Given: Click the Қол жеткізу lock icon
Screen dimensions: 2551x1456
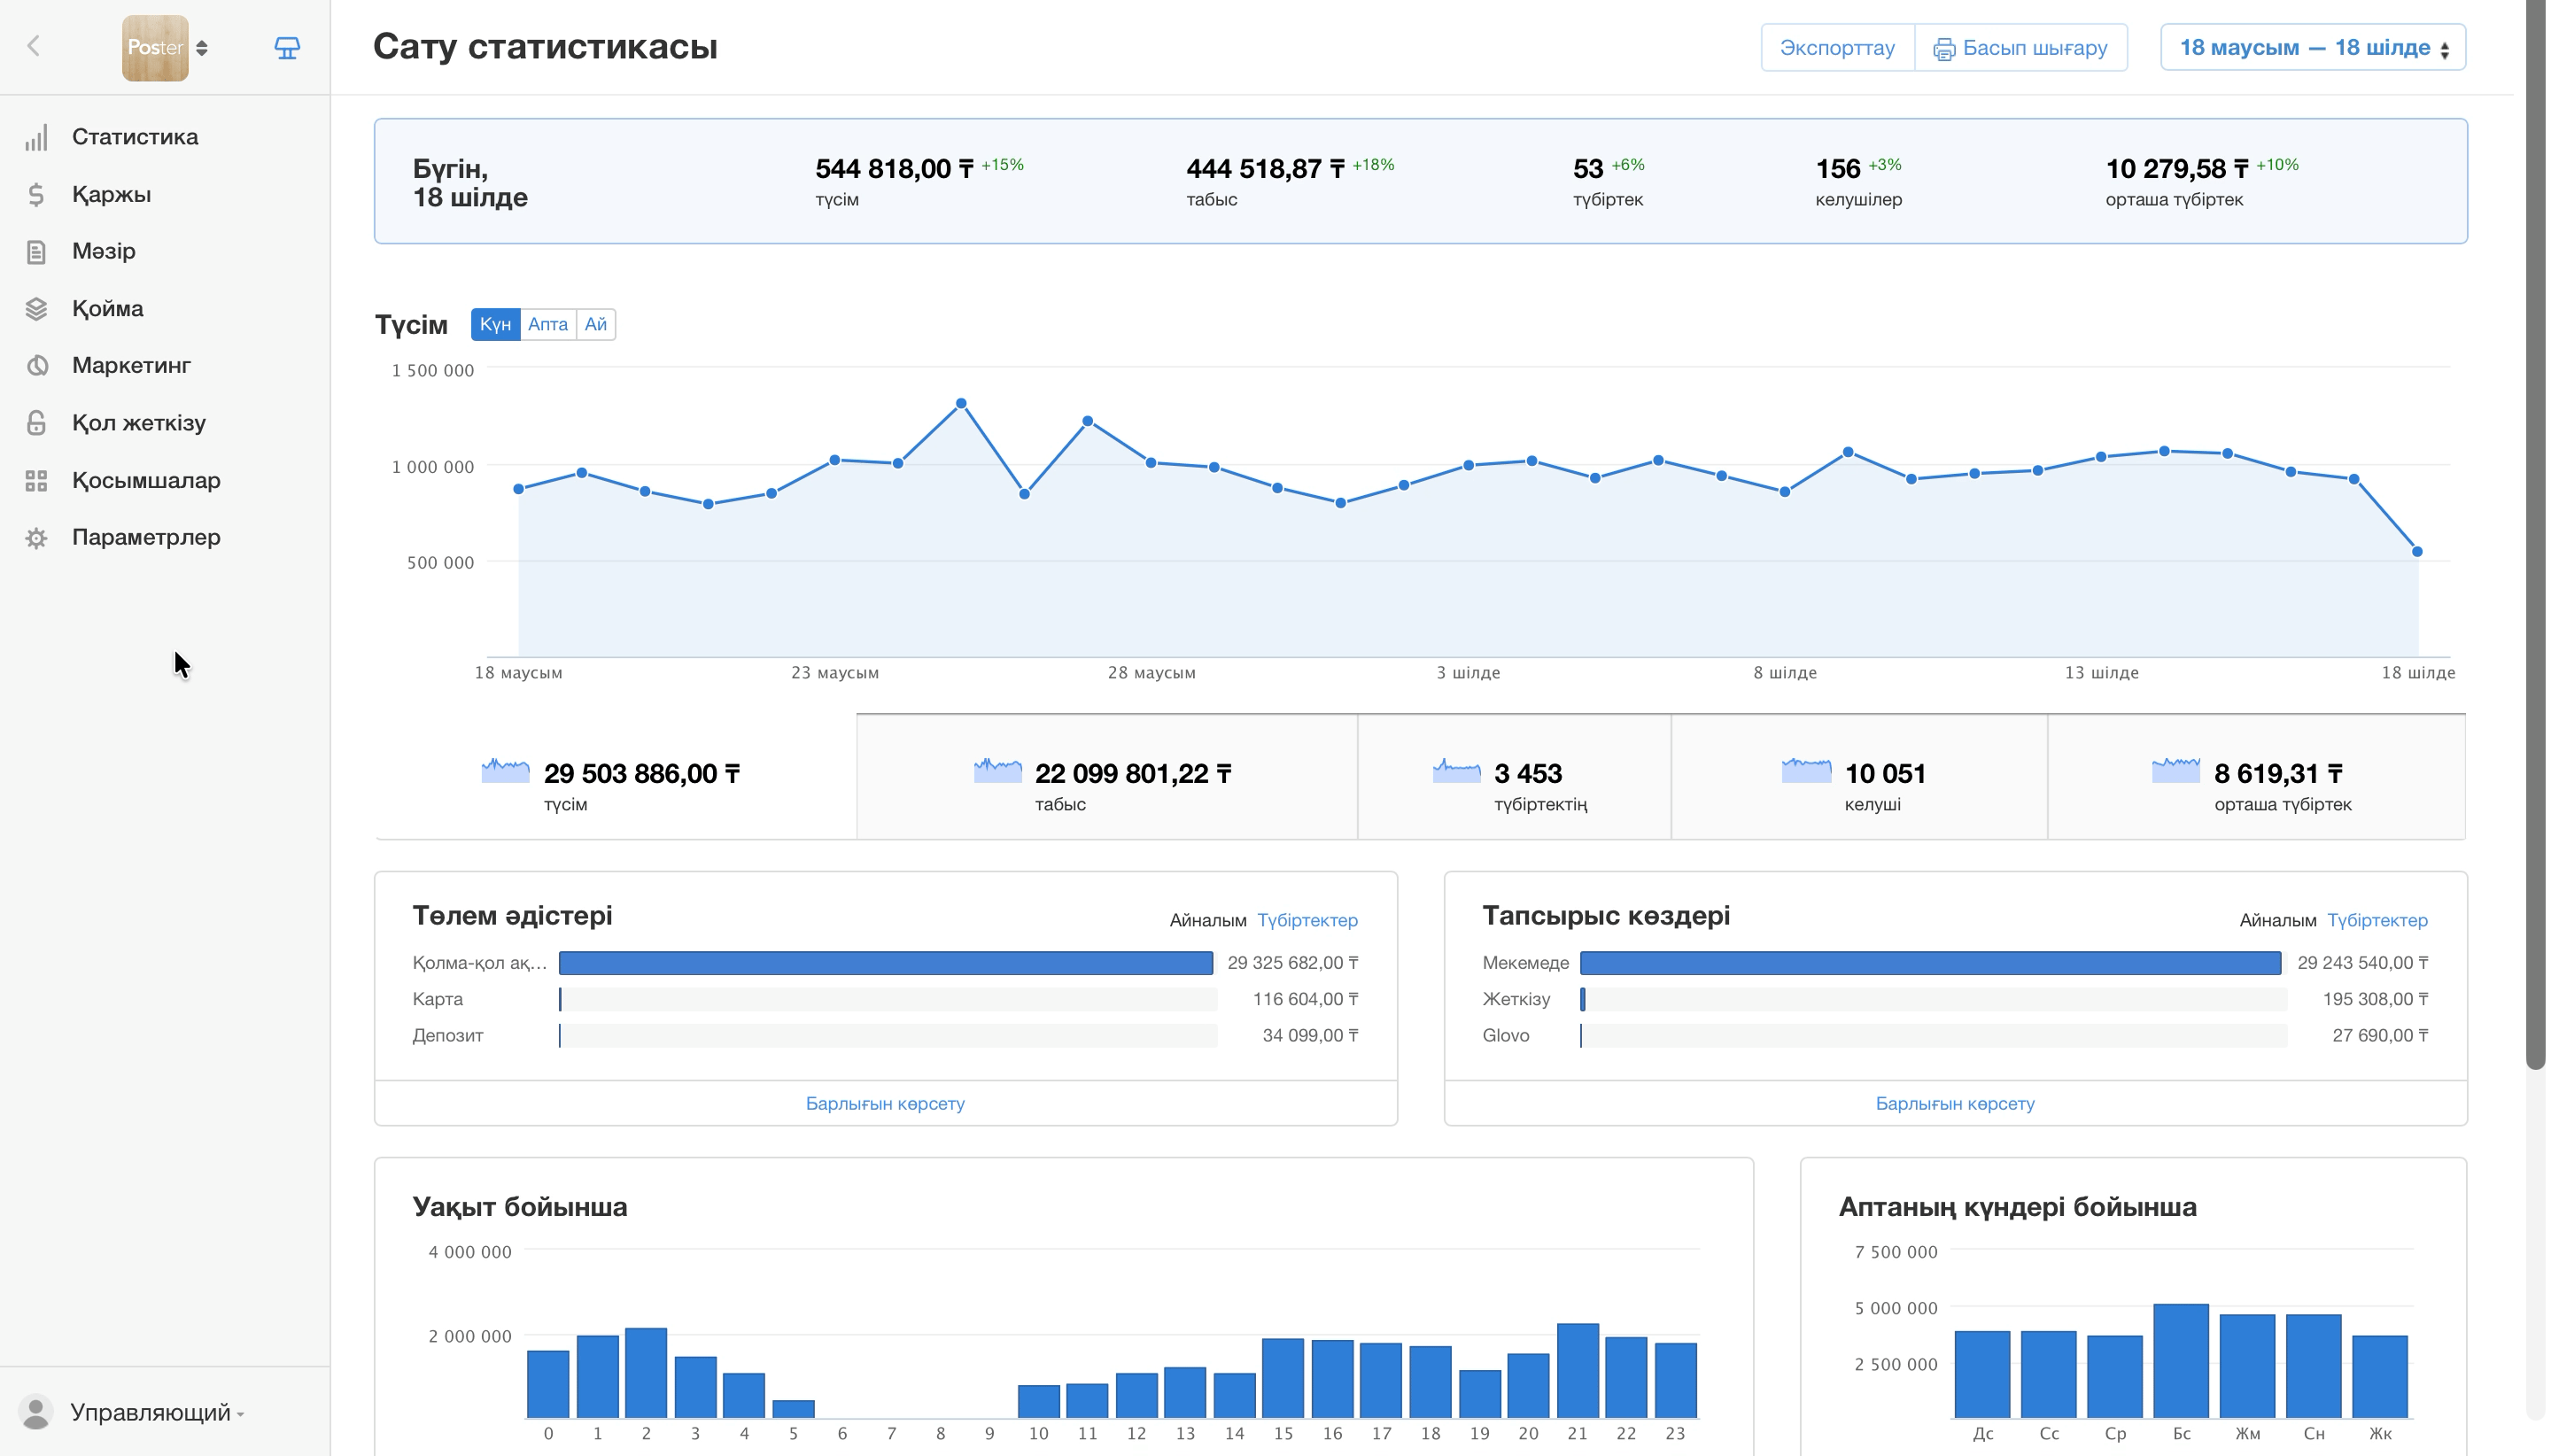Looking at the screenshot, I should tap(36, 423).
